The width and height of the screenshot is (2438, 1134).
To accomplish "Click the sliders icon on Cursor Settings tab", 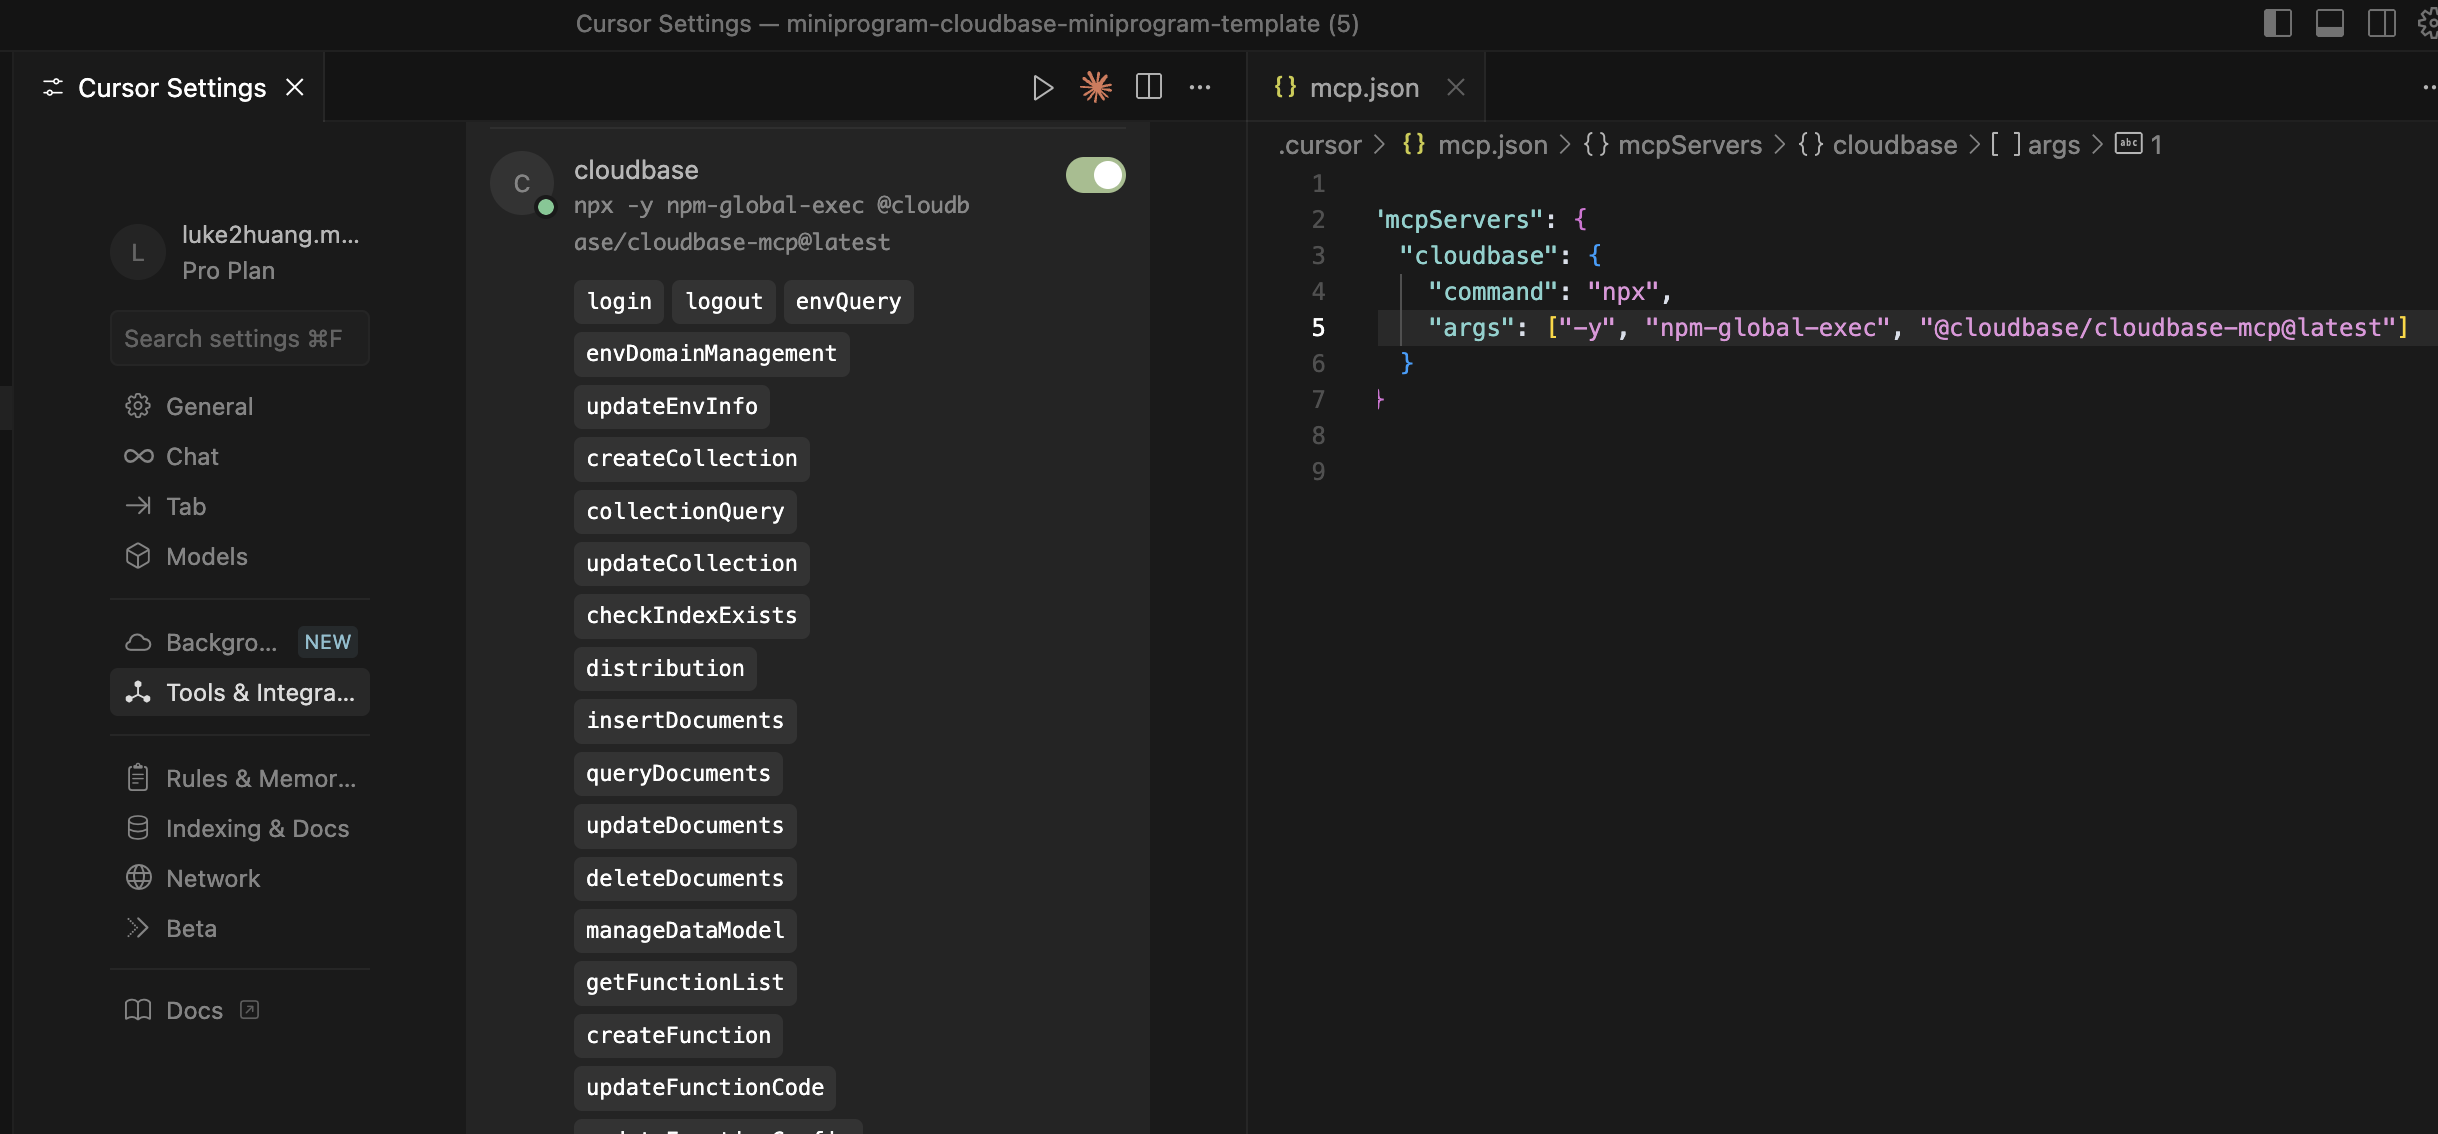I will pyautogui.click(x=53, y=88).
